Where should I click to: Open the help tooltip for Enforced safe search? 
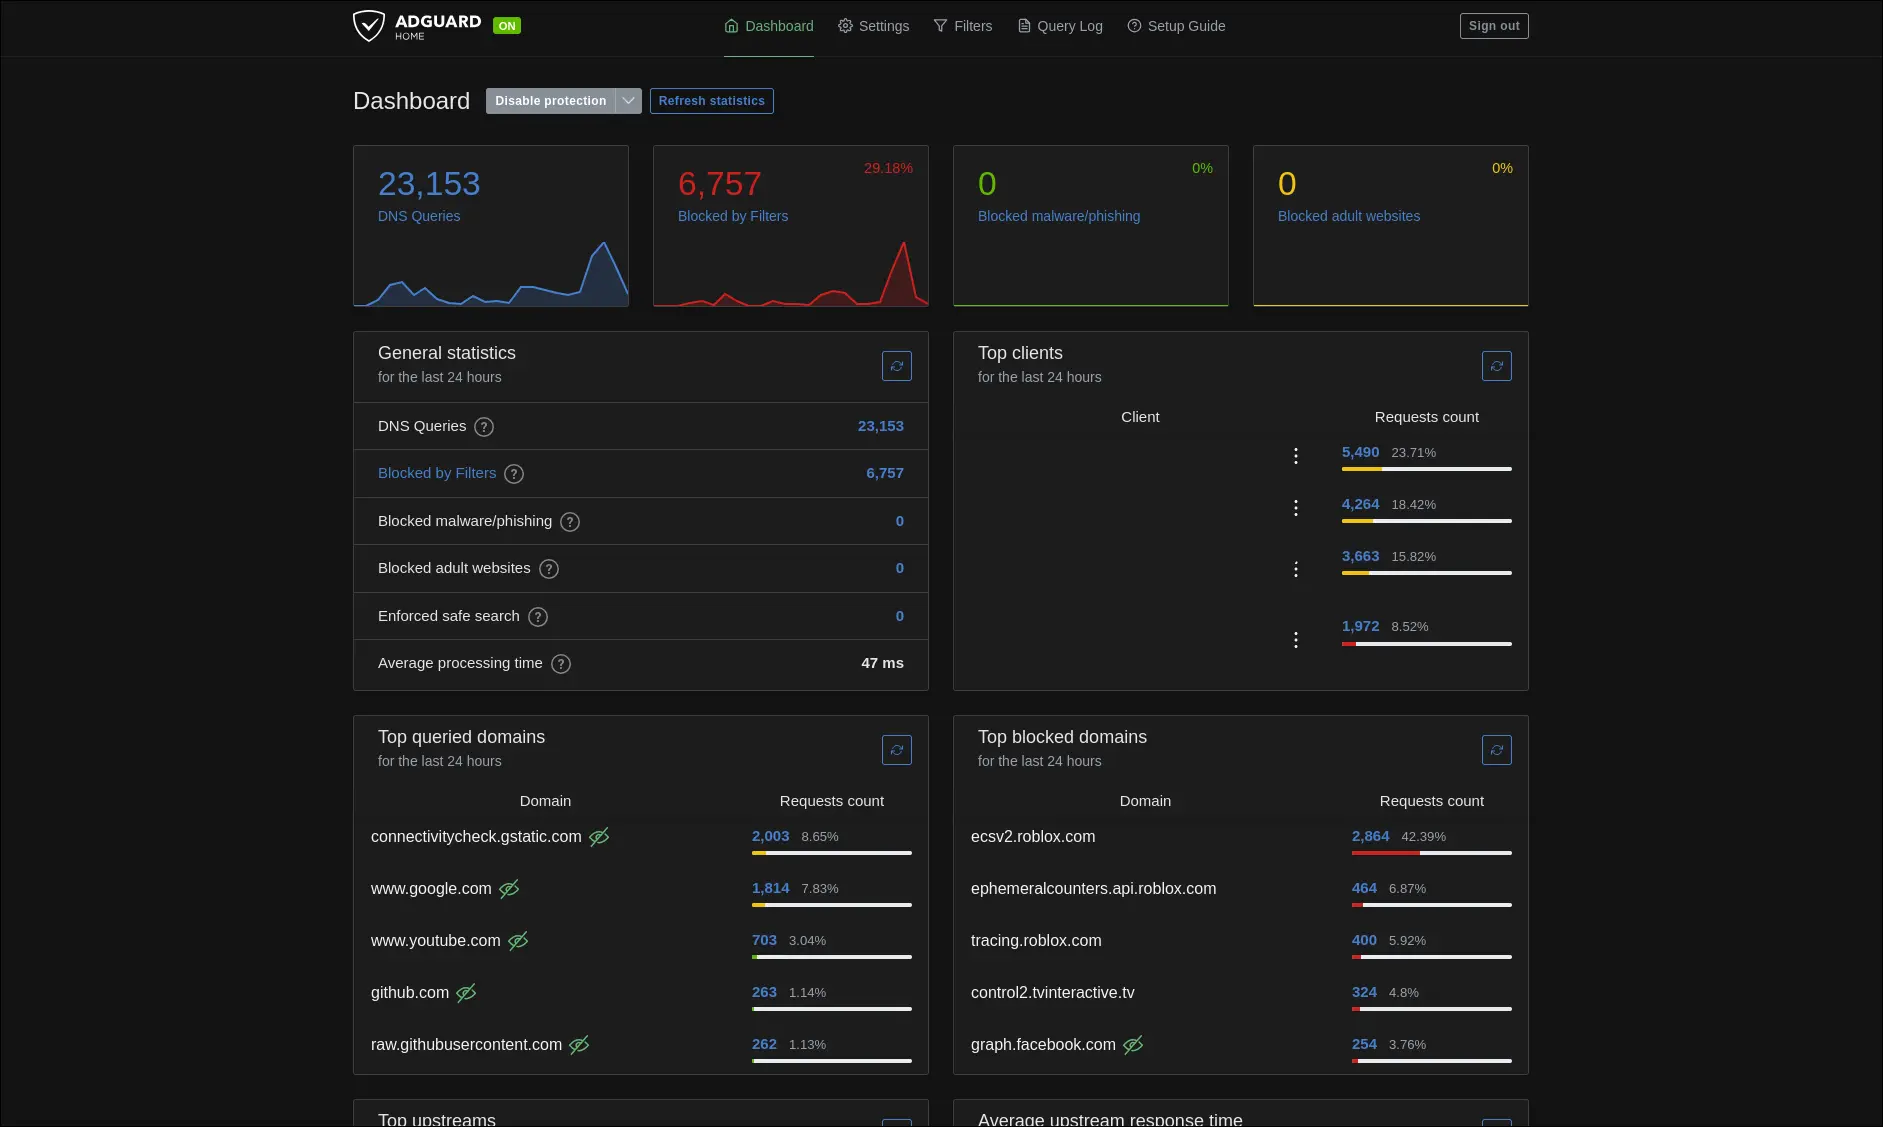pos(537,617)
